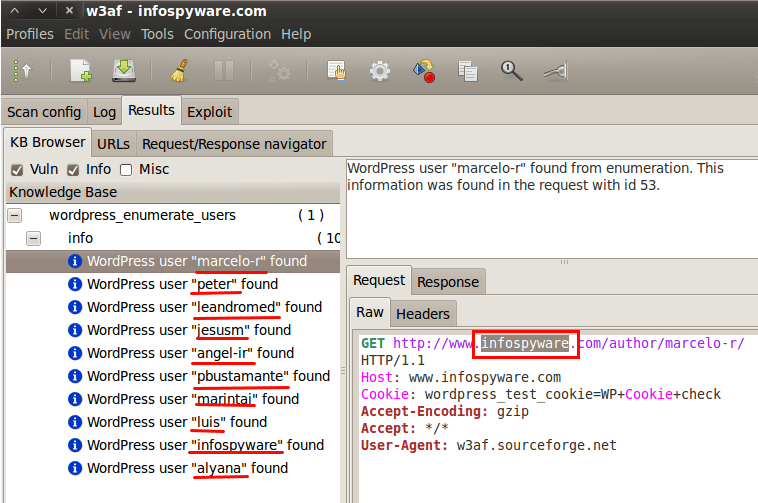Uncheck the Vuln filter checkbox
Screen dimensions: 758x503
pos(16,170)
